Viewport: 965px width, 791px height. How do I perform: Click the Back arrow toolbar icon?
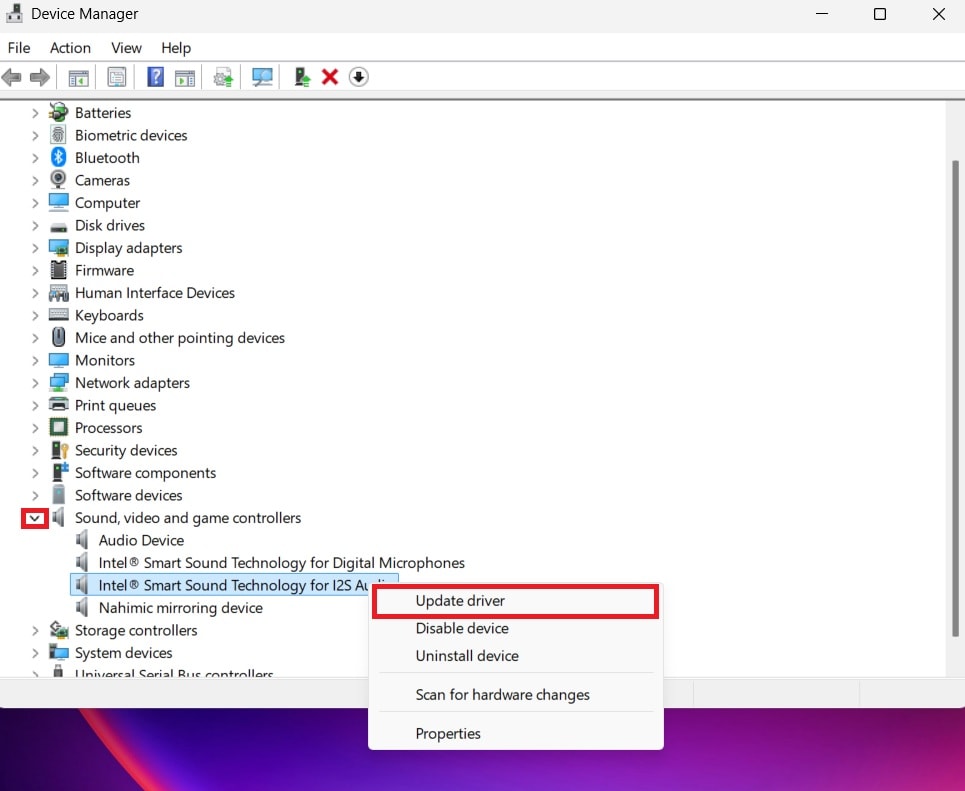(x=12, y=78)
